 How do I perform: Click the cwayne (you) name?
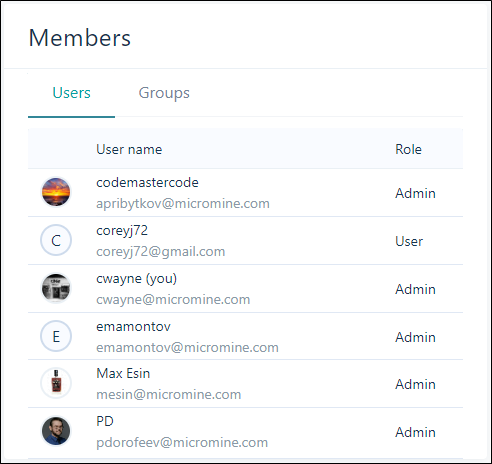pyautogui.click(x=136, y=279)
